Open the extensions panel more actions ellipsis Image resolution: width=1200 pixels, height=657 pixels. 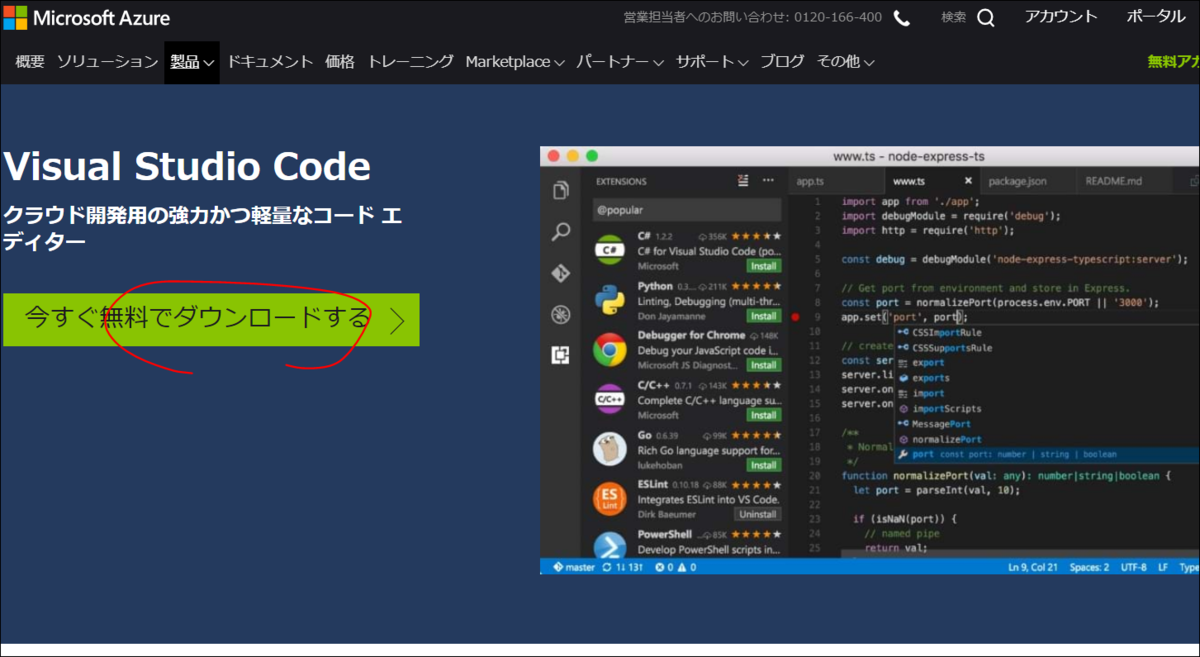coord(768,181)
